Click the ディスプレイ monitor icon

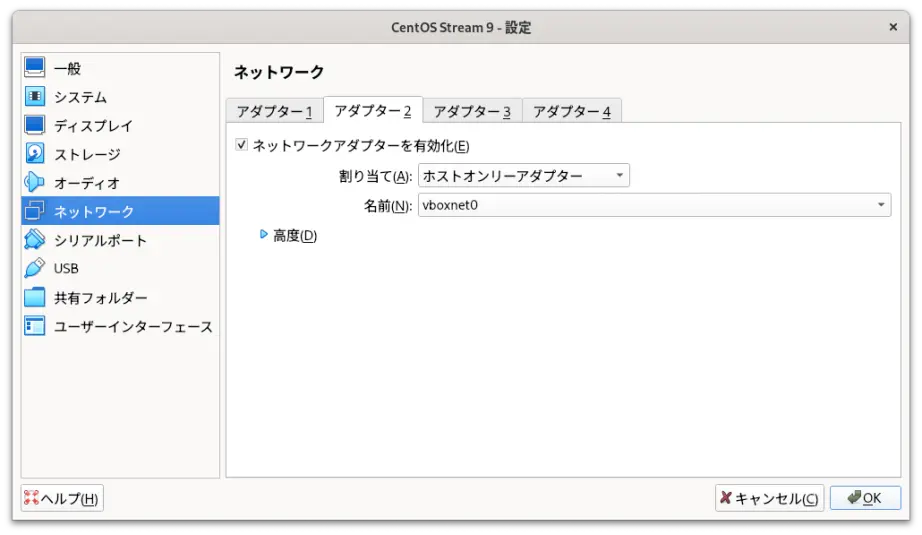coord(35,125)
